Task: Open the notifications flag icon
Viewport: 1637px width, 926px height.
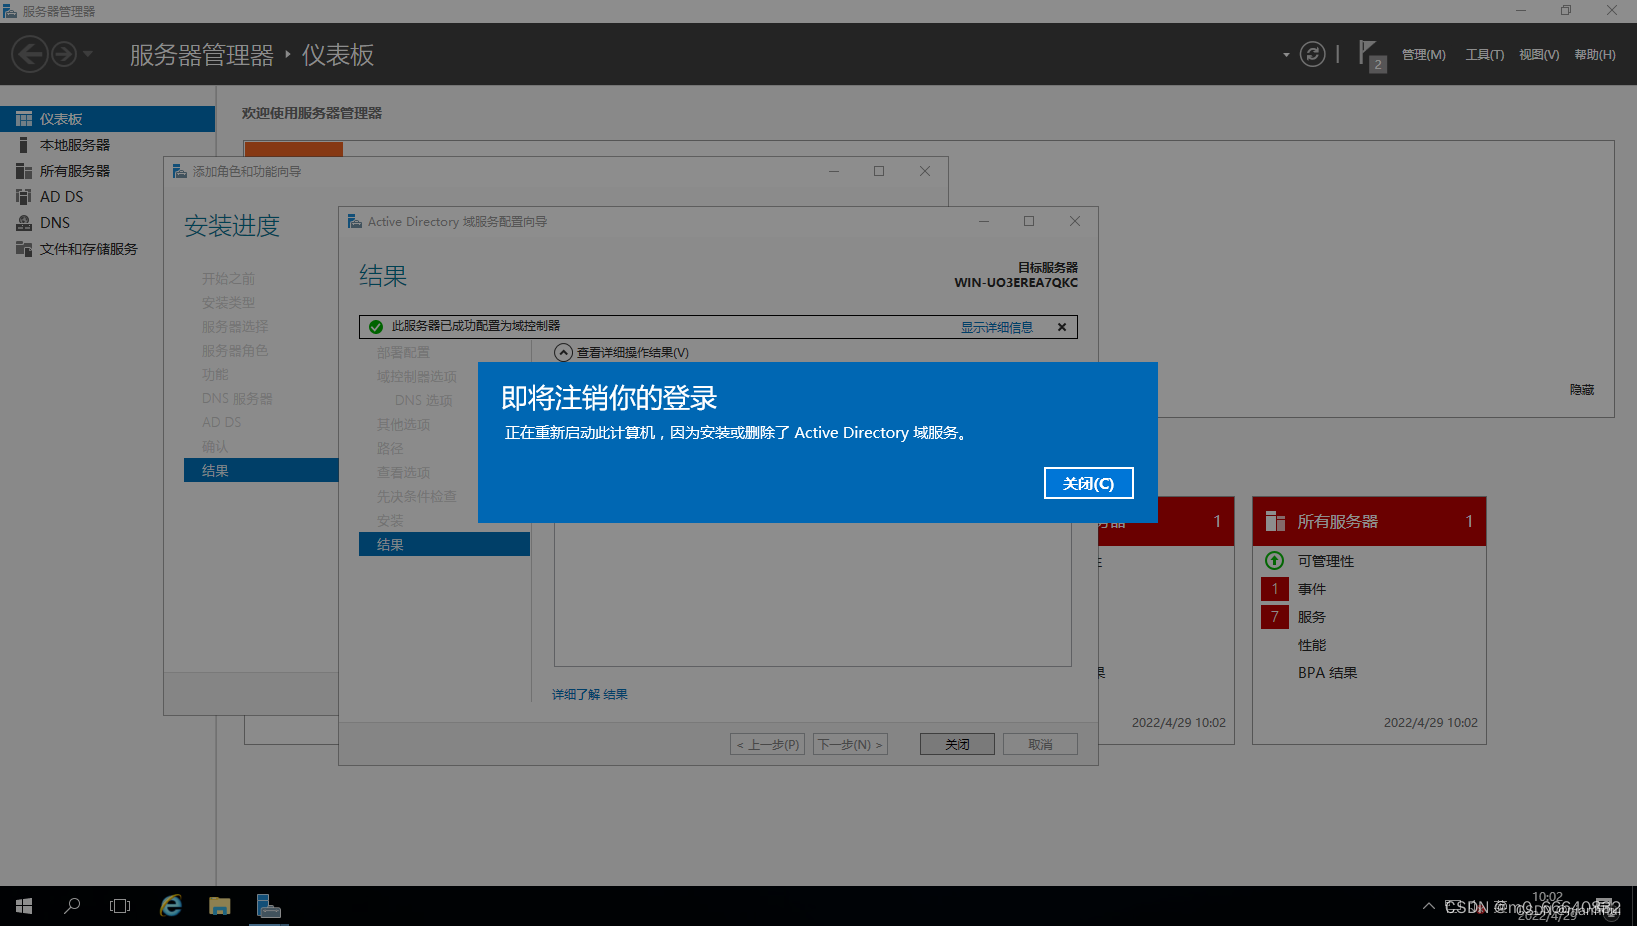Action: coord(1371,55)
